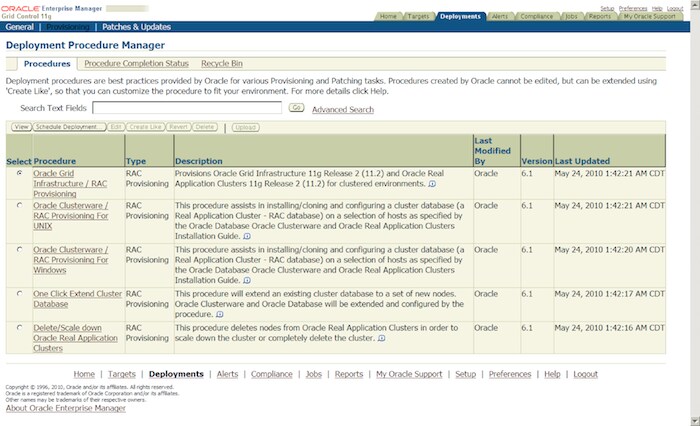Switch to the Alerts top tab
Image resolution: width=700 pixels, height=426 pixels.
500,16
